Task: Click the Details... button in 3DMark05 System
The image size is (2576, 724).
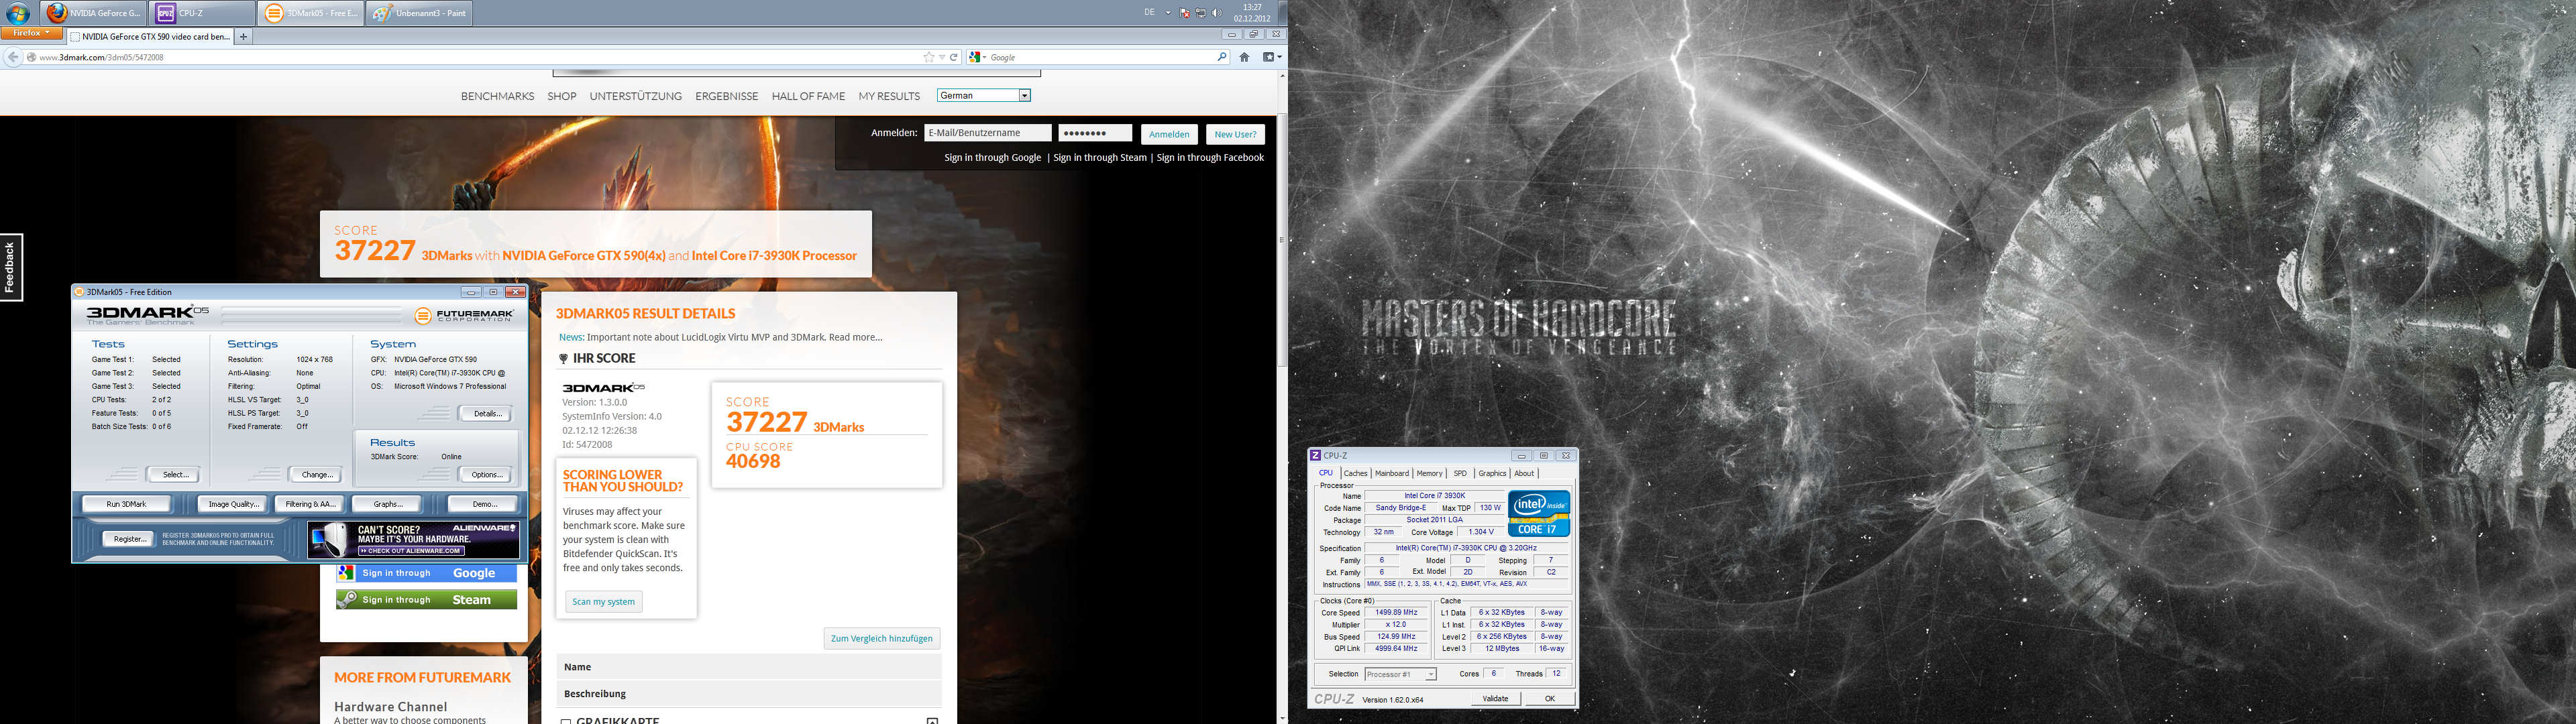Action: 486,414
